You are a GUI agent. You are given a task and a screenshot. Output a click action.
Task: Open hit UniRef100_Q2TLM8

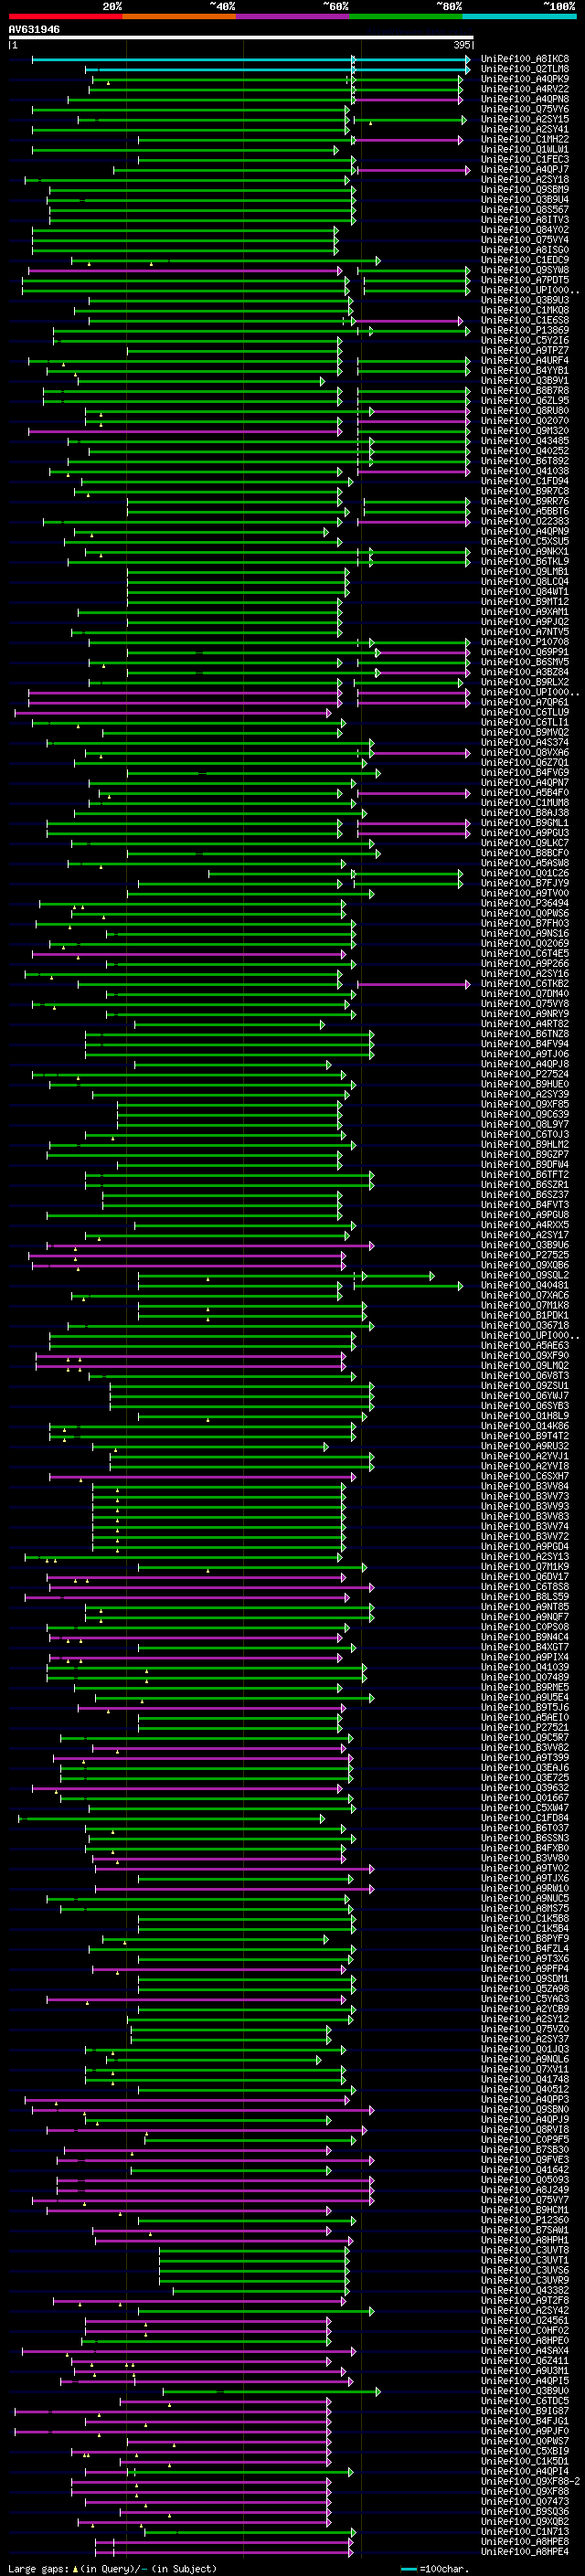click(525, 69)
